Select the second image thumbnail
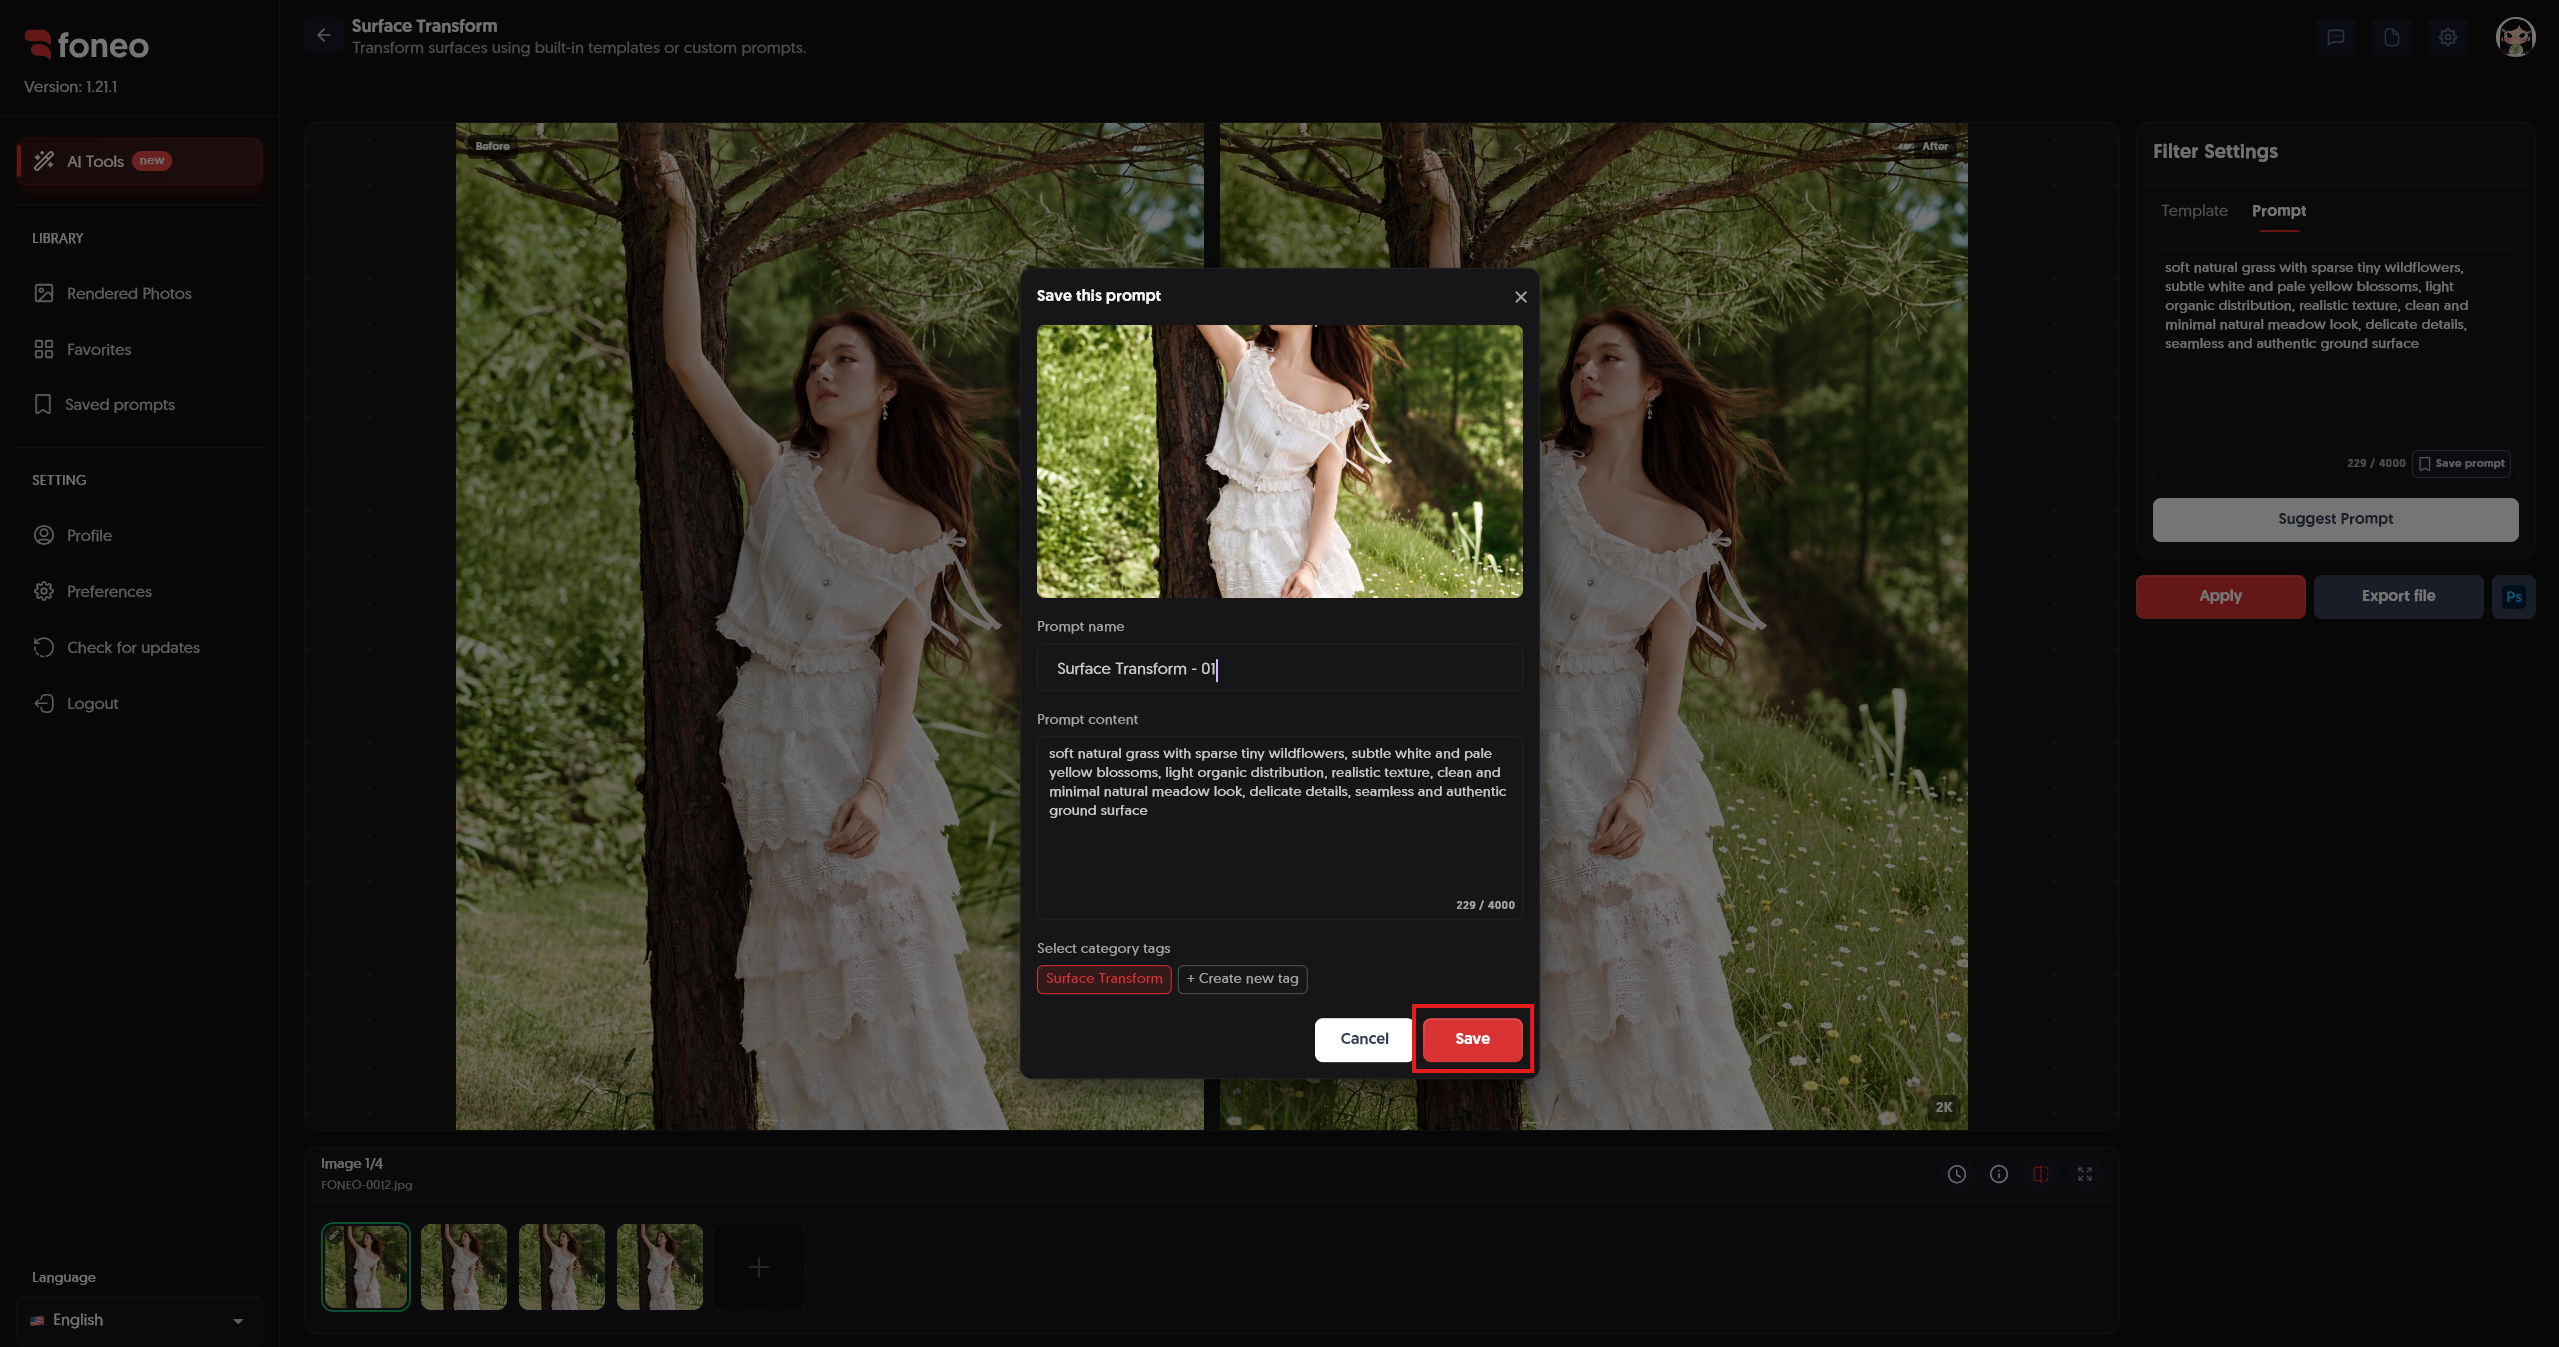This screenshot has width=2559, height=1347. [464, 1267]
